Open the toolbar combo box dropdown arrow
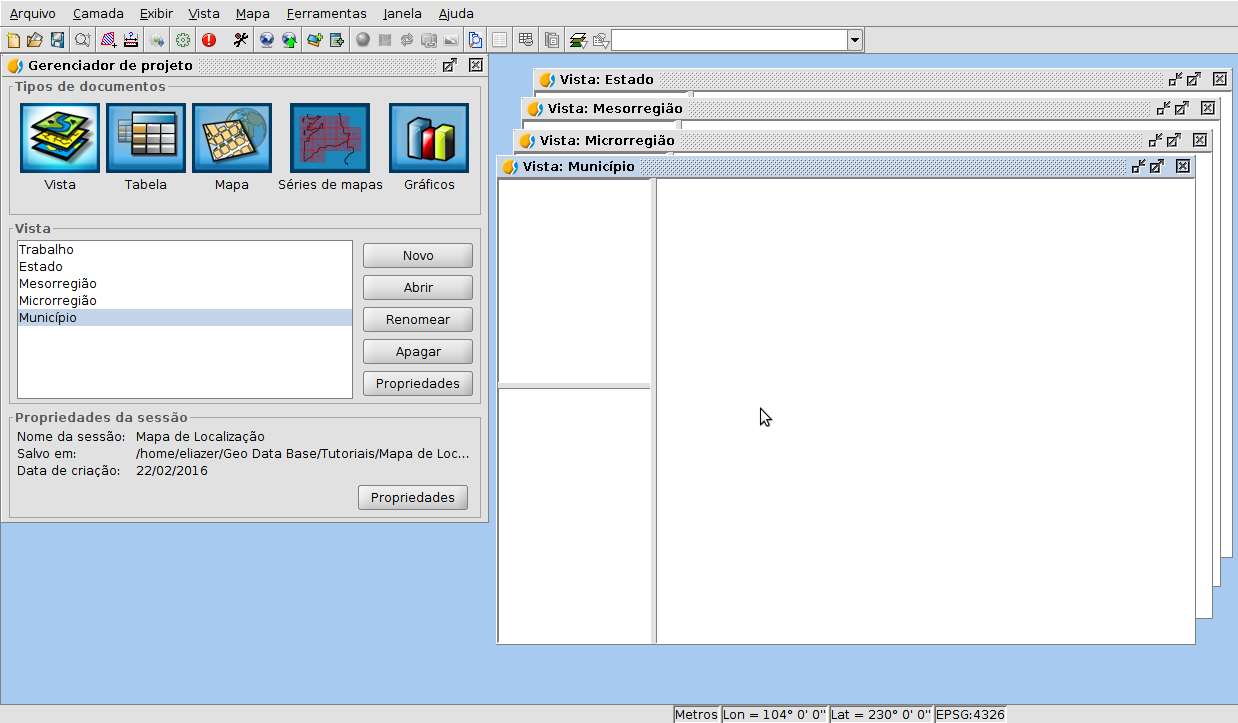1238x723 pixels. 854,40
